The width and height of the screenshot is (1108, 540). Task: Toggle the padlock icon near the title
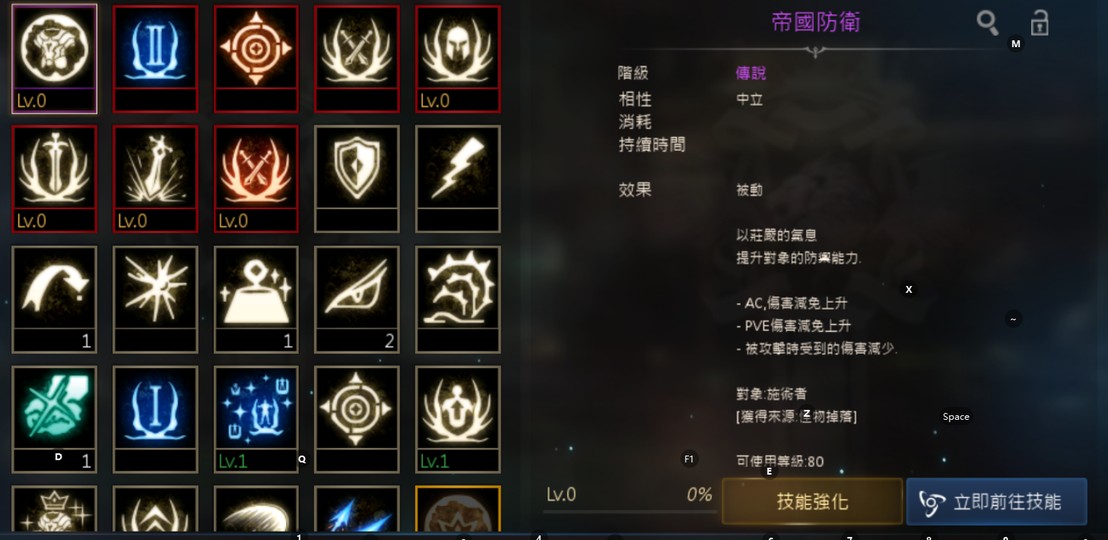click(x=1039, y=23)
